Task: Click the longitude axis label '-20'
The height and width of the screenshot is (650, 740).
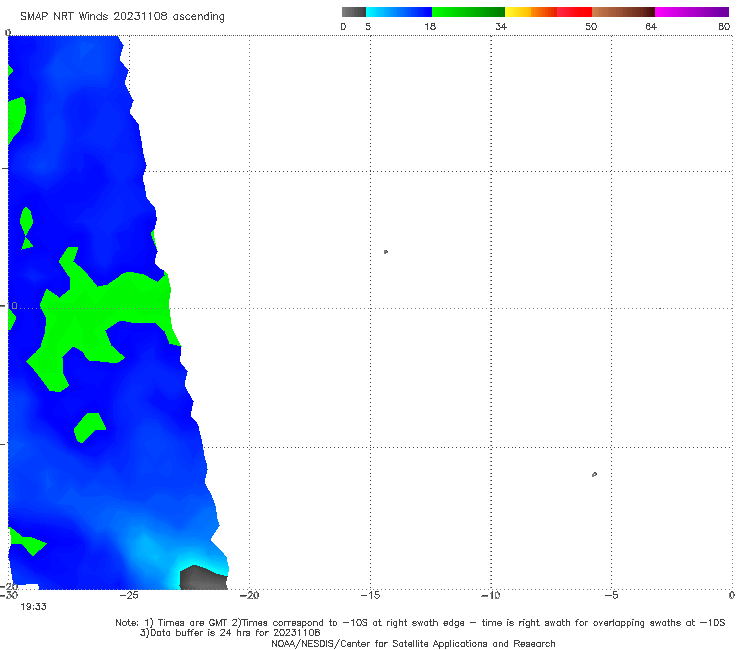Action: point(250,596)
